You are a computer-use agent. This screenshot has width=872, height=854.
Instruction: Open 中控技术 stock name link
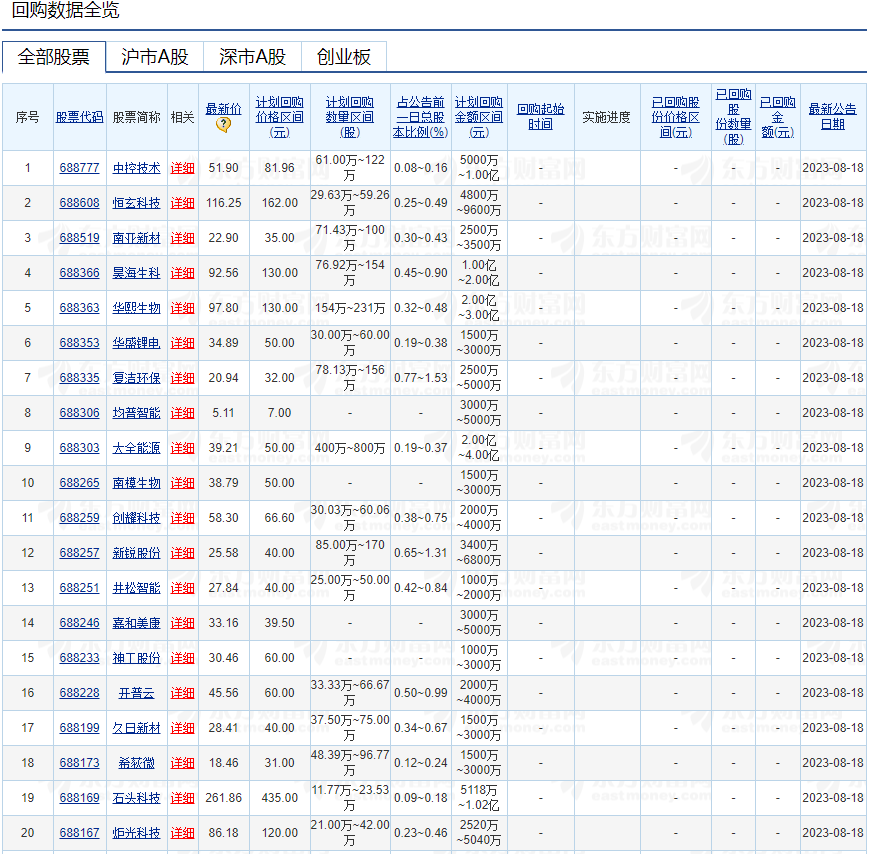(x=136, y=168)
